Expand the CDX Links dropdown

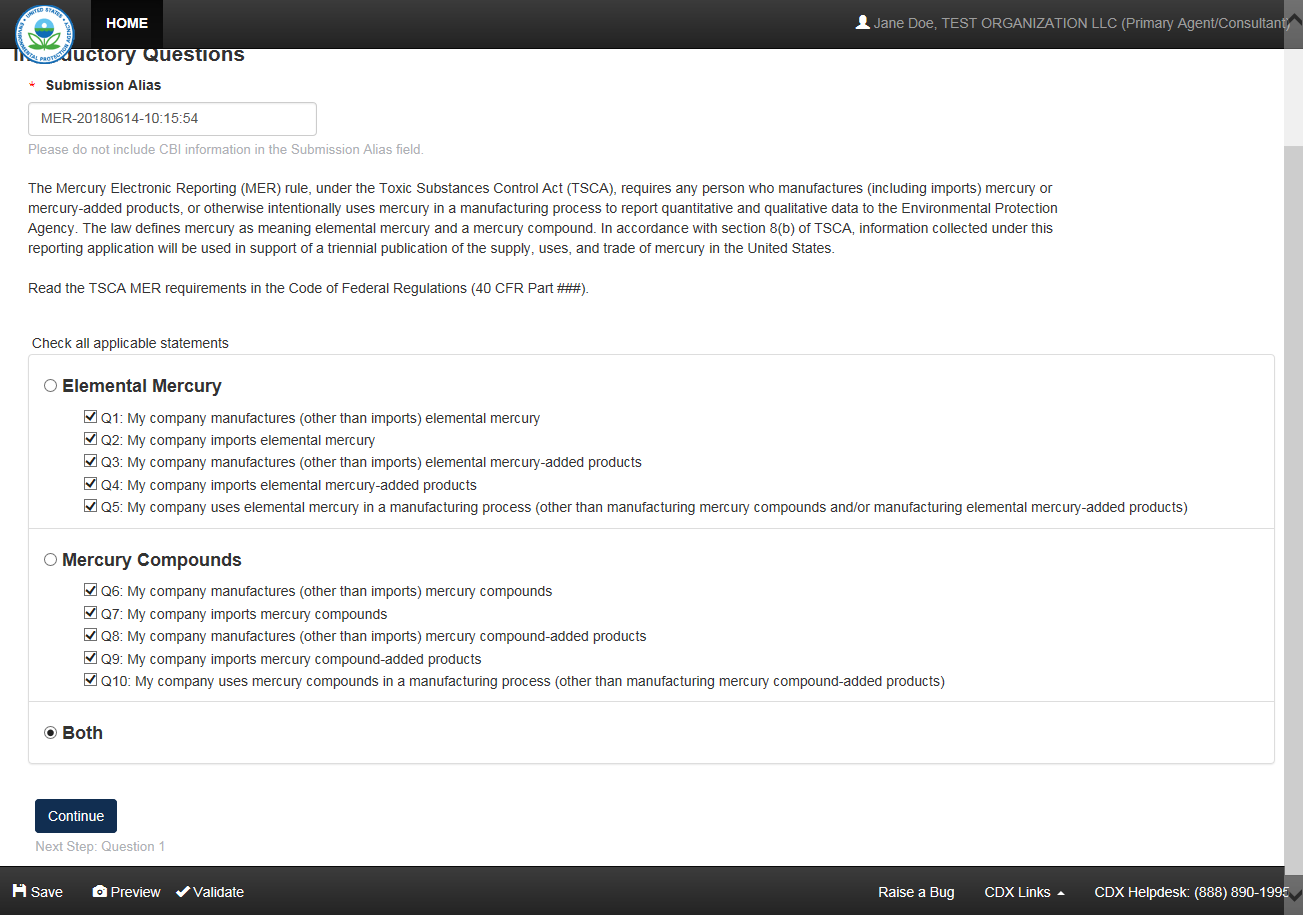click(1024, 892)
